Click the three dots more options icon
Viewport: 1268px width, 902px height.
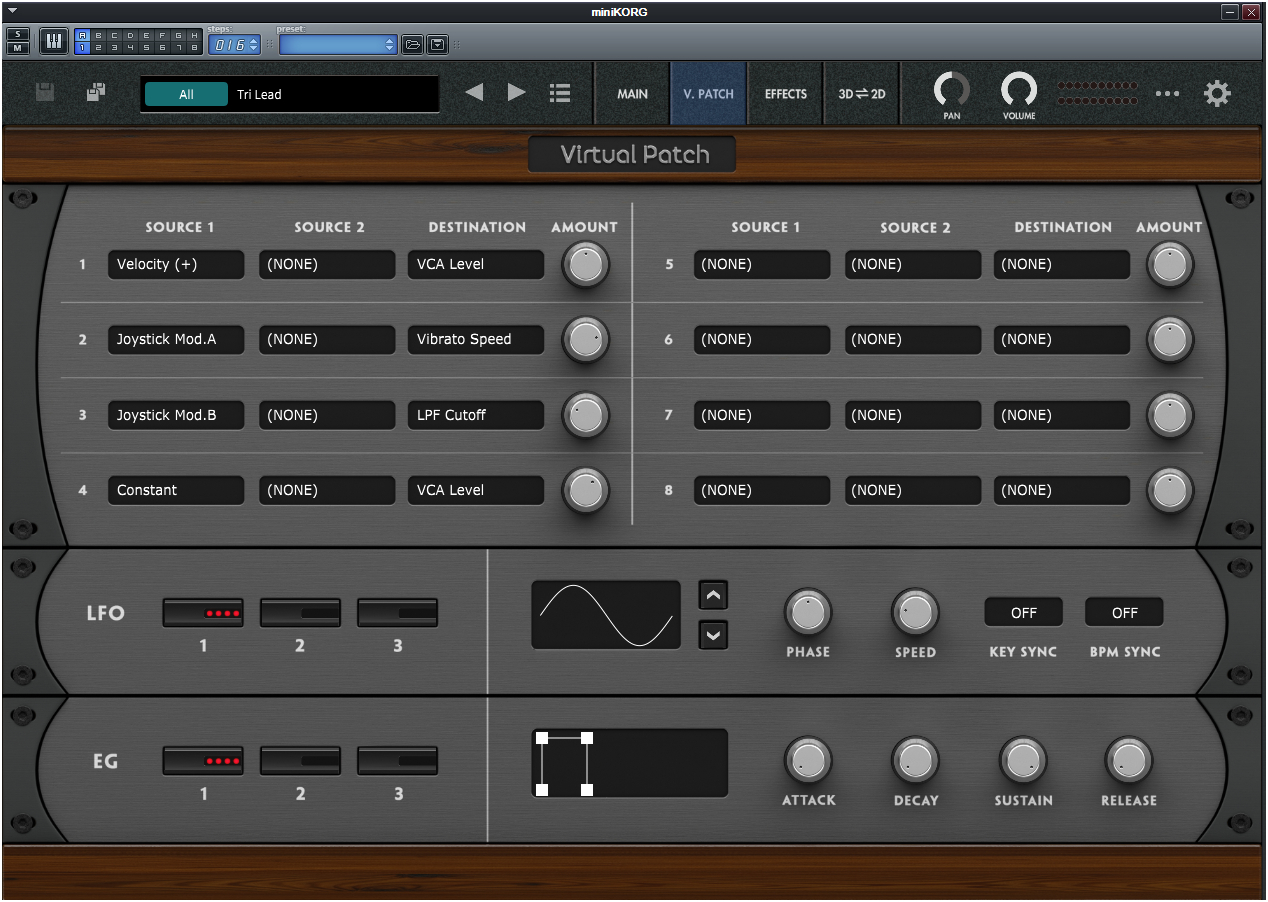[1167, 94]
